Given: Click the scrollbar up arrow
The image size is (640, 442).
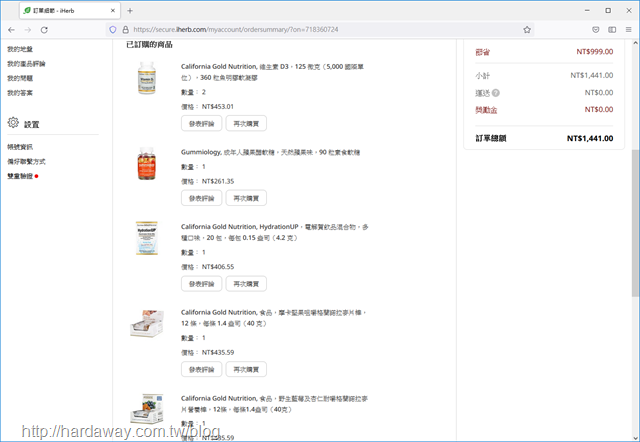Looking at the screenshot, I should click(635, 43).
